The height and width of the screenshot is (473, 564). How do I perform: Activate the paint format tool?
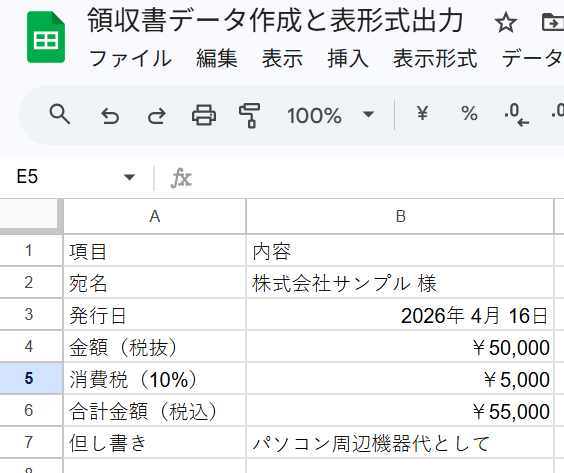click(x=250, y=115)
